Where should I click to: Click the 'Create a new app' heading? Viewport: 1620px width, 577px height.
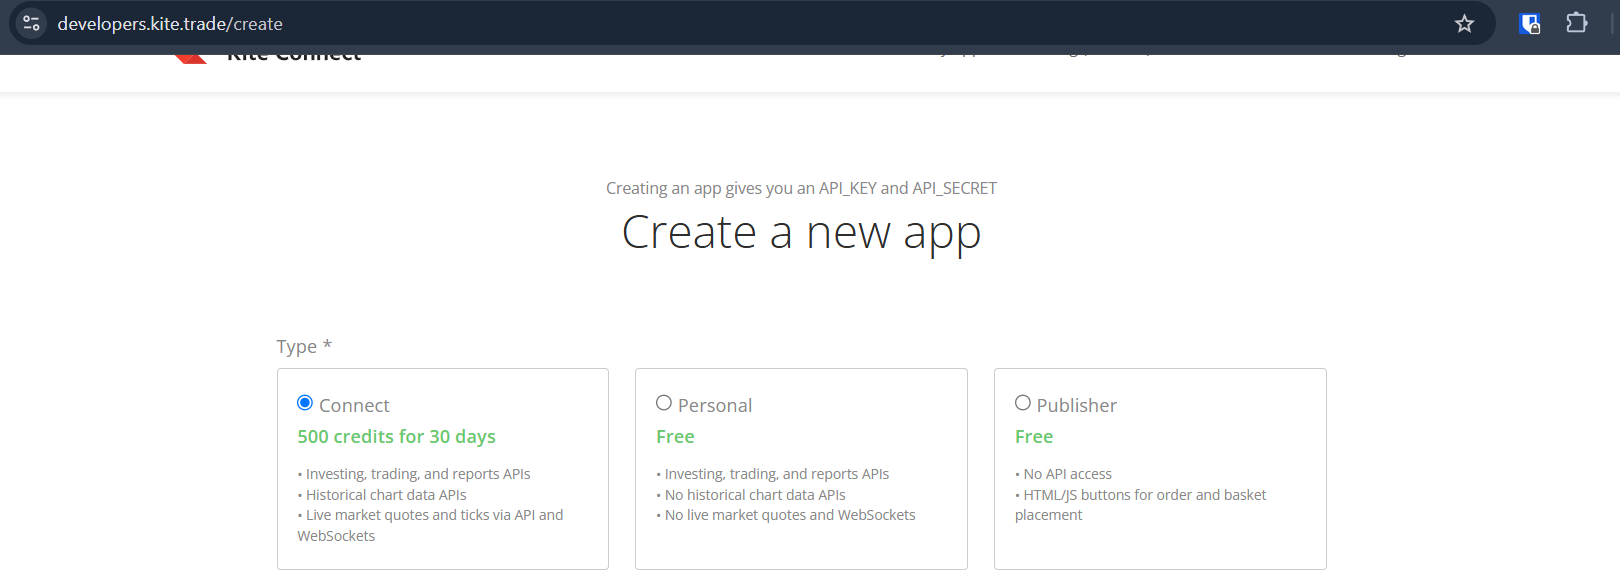coord(801,233)
